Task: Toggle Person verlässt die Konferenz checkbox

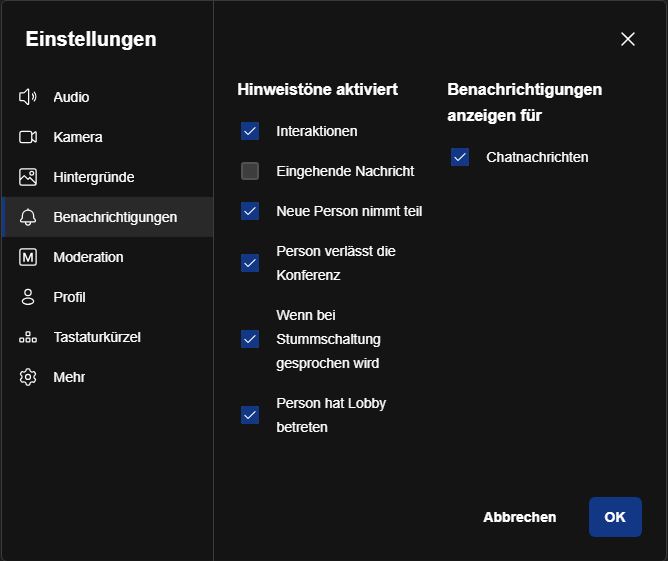Action: tap(250, 263)
